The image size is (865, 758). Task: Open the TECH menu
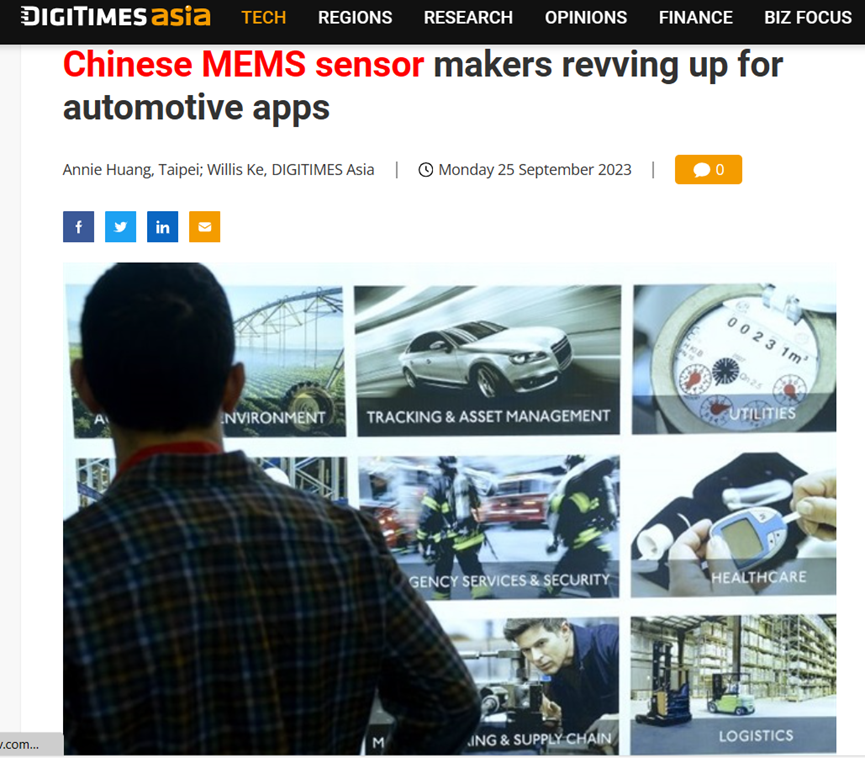tap(264, 18)
